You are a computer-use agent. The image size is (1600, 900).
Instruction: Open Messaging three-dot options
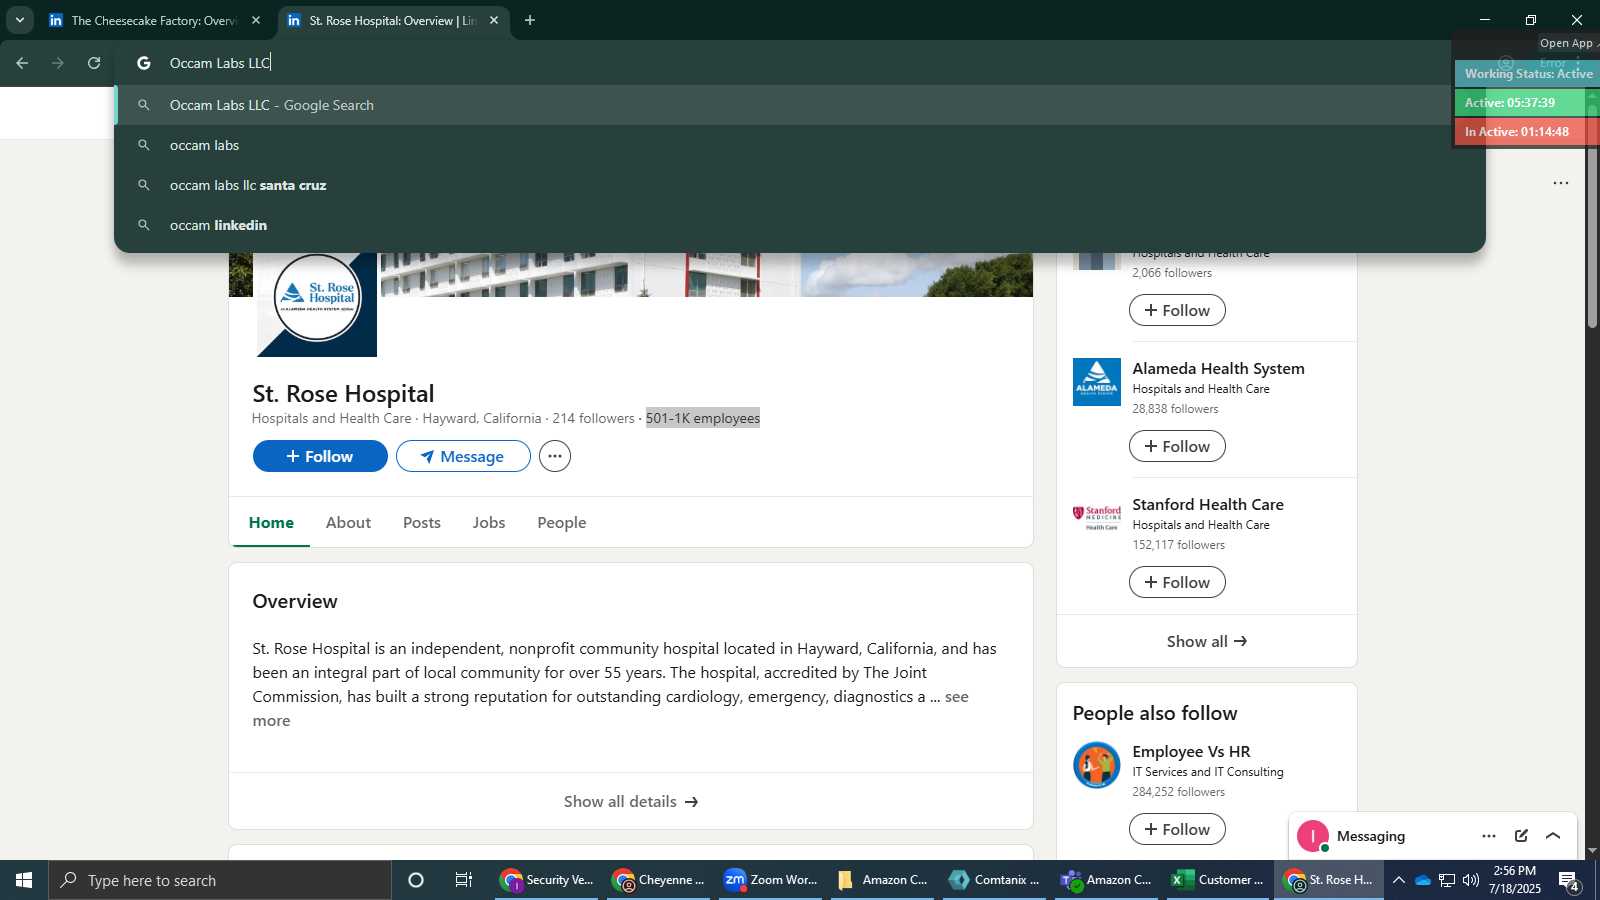(1489, 836)
